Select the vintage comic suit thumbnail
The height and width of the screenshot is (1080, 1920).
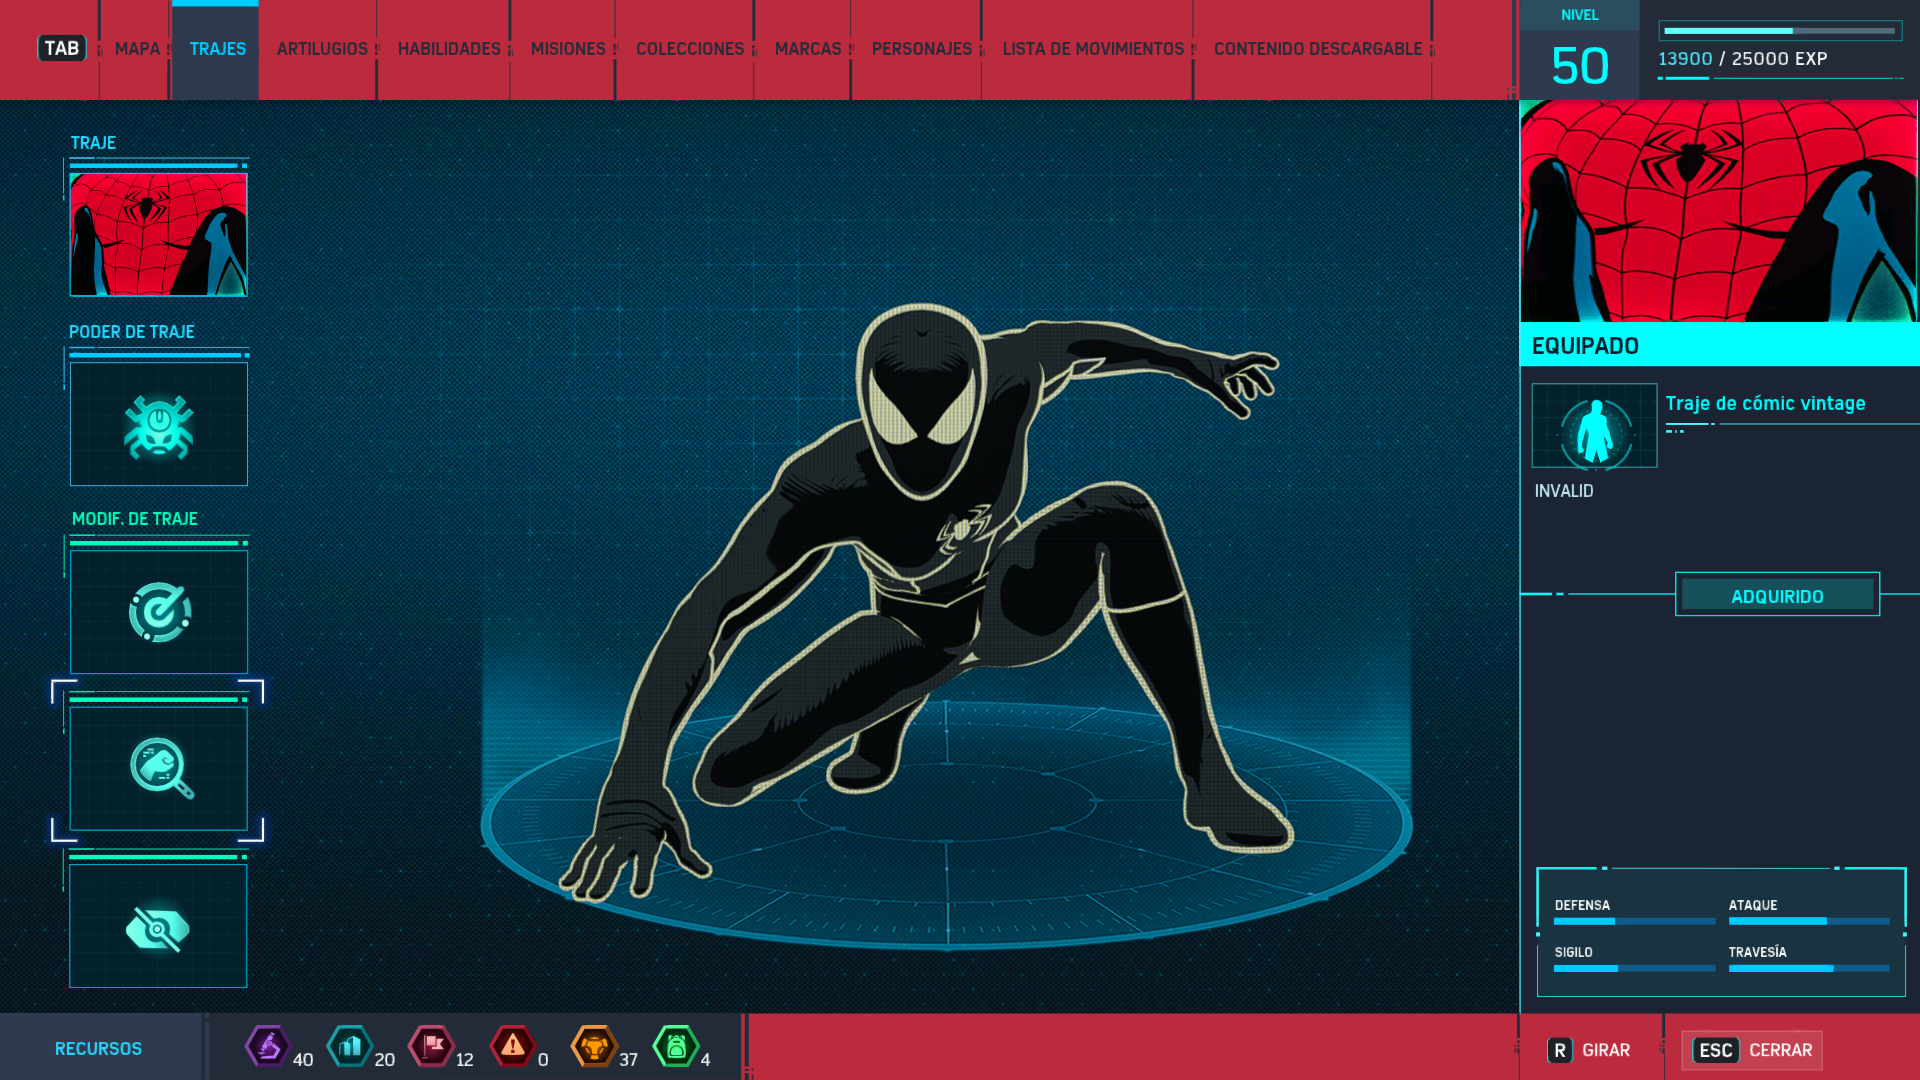click(x=158, y=235)
